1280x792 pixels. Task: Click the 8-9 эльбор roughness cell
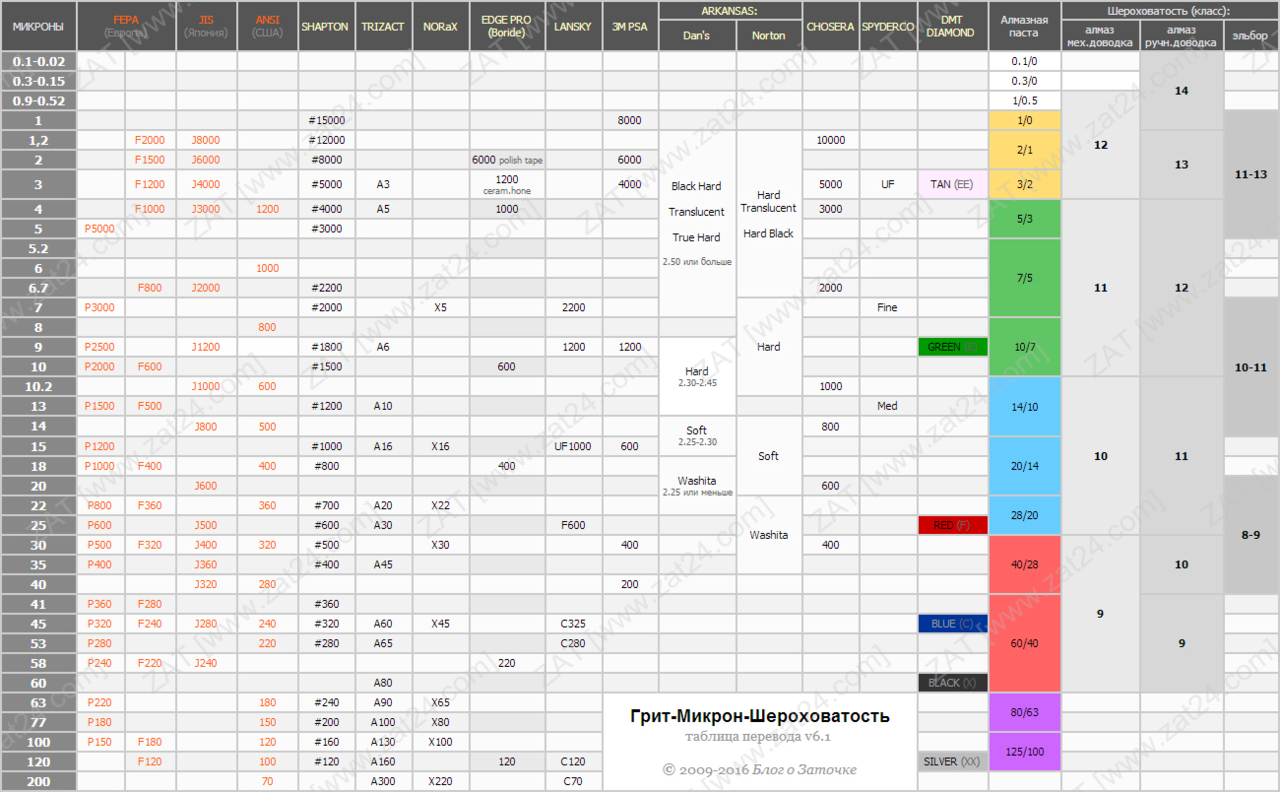(1251, 535)
